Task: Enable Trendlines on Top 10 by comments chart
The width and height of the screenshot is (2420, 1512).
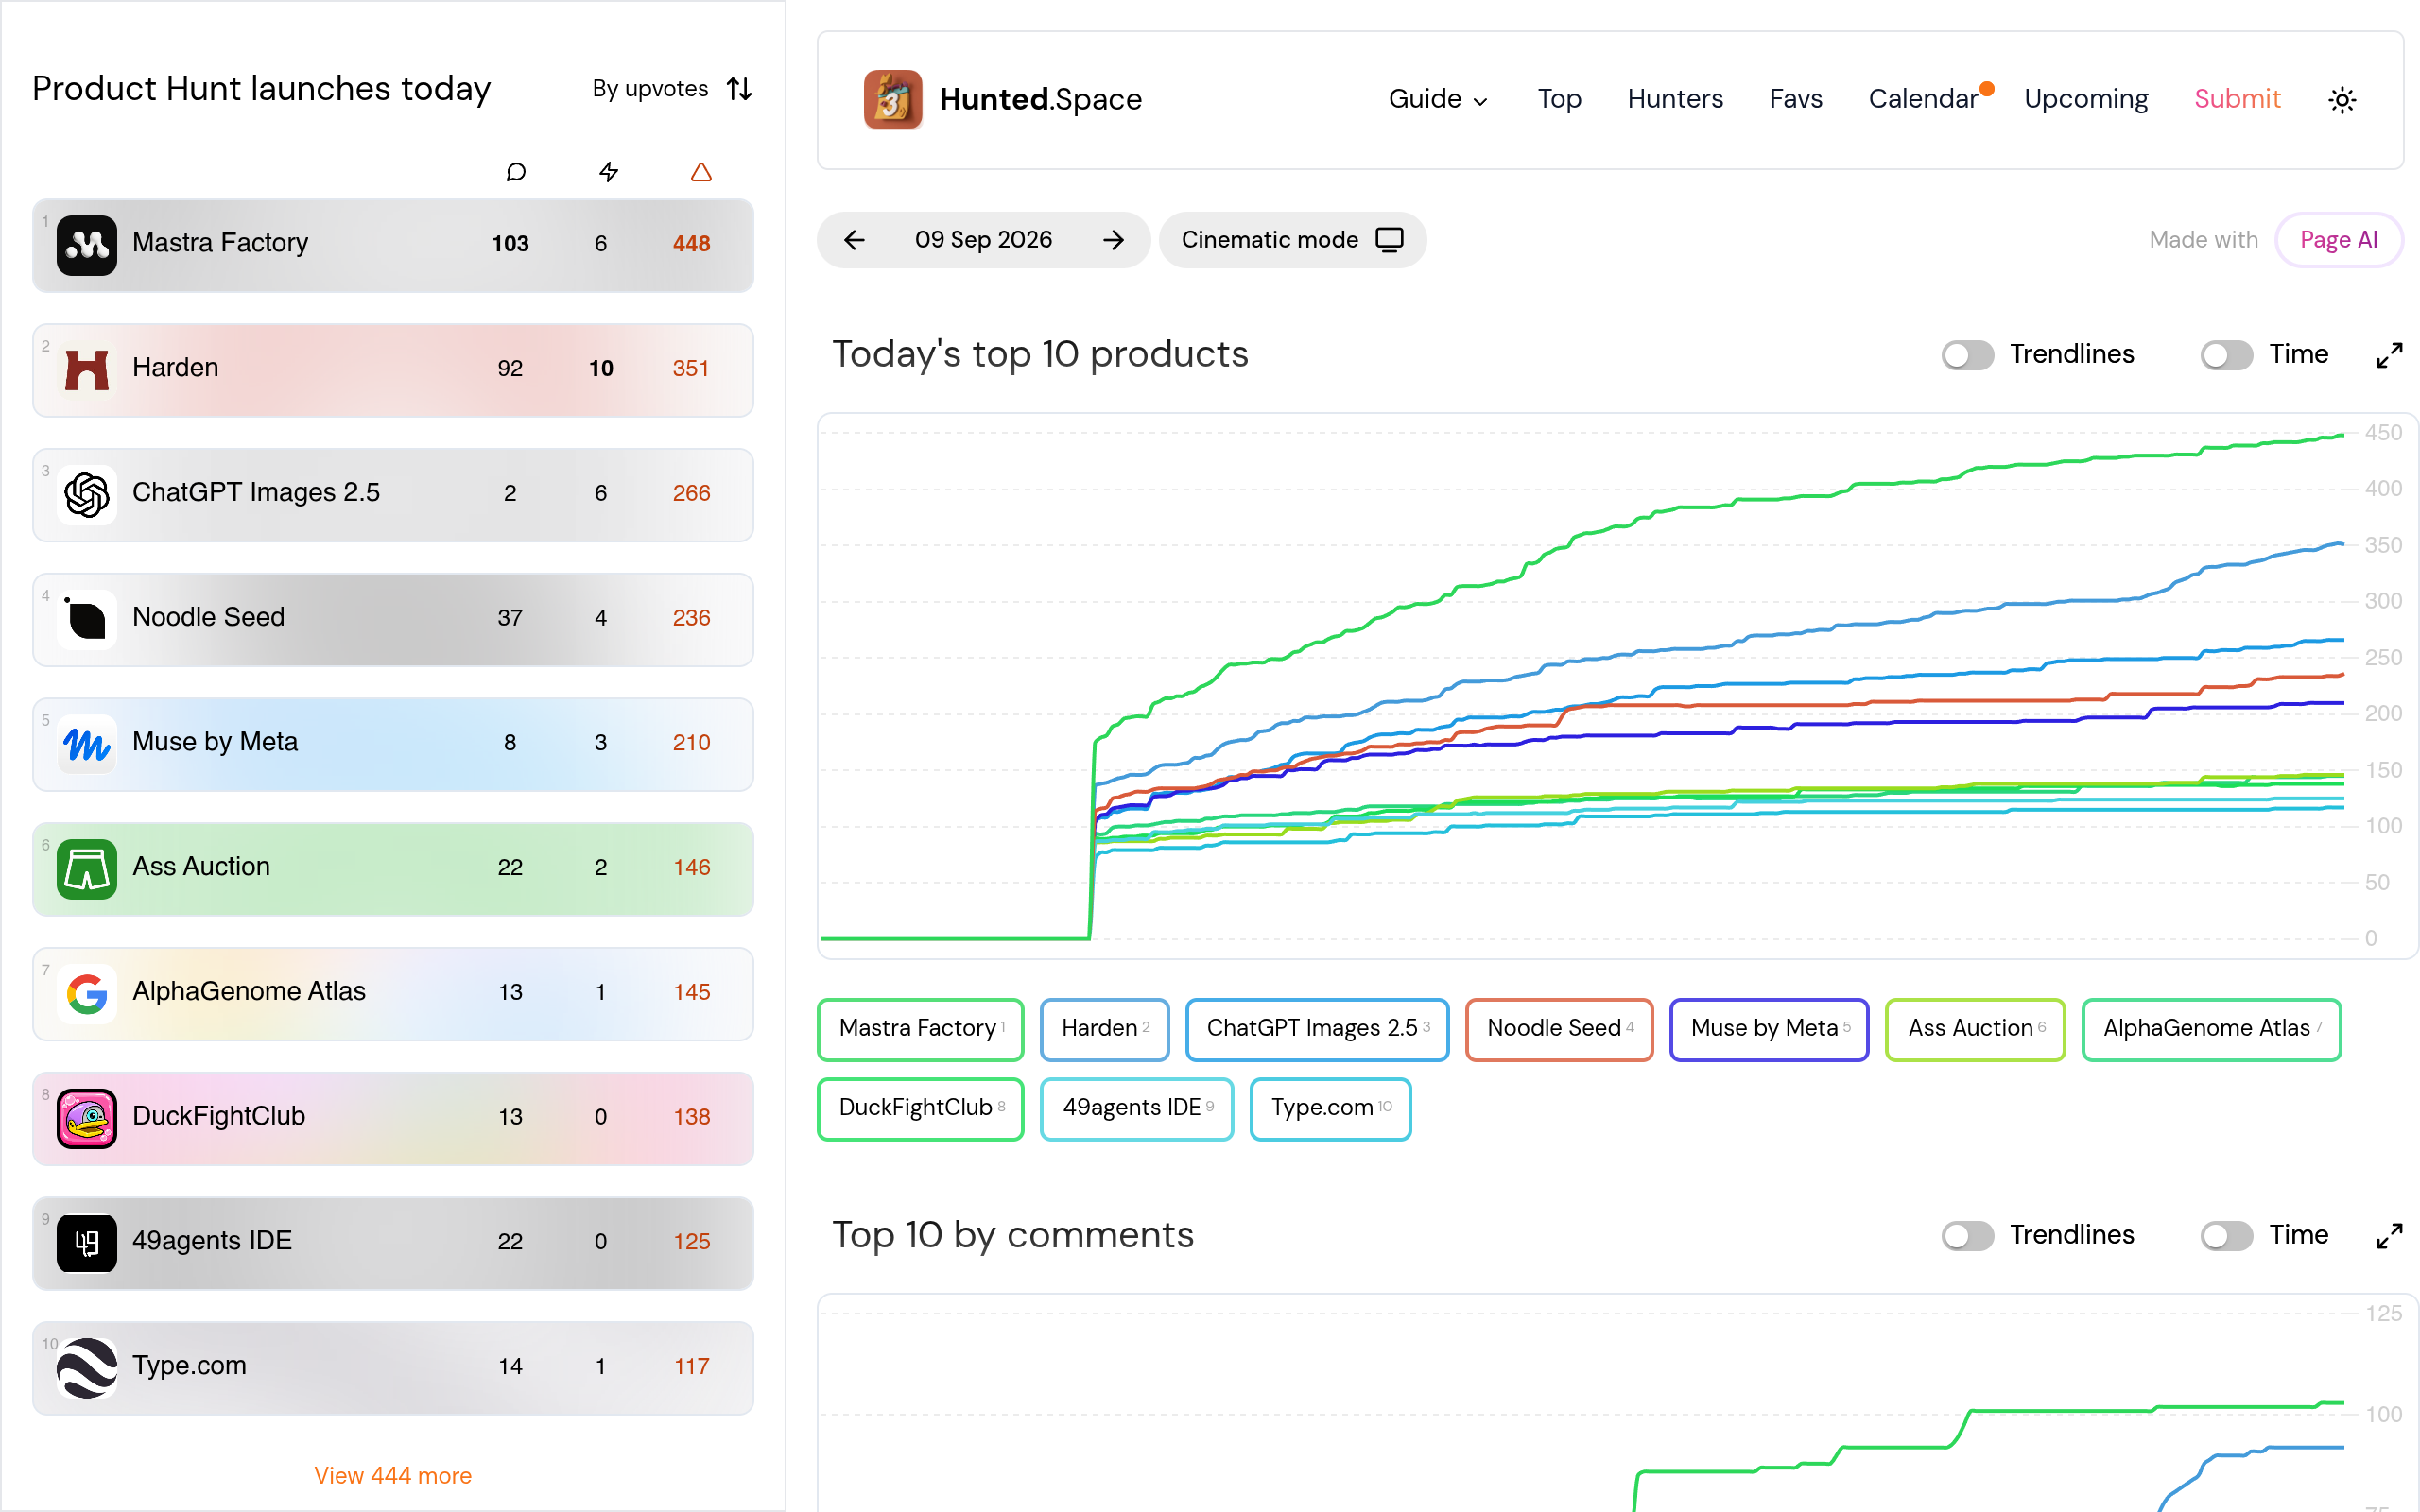Action: (1967, 1236)
